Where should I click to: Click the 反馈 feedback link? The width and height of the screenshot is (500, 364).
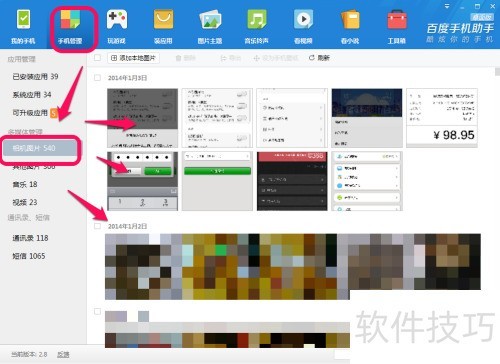(x=63, y=354)
